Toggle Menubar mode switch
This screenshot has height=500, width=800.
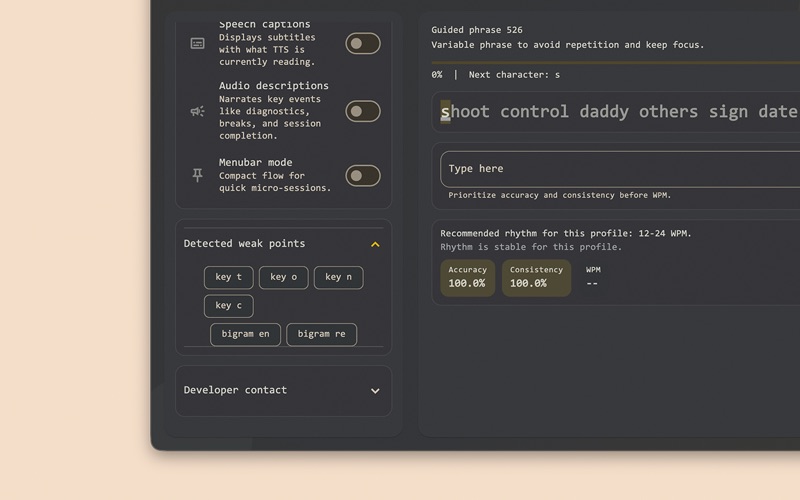tap(363, 176)
